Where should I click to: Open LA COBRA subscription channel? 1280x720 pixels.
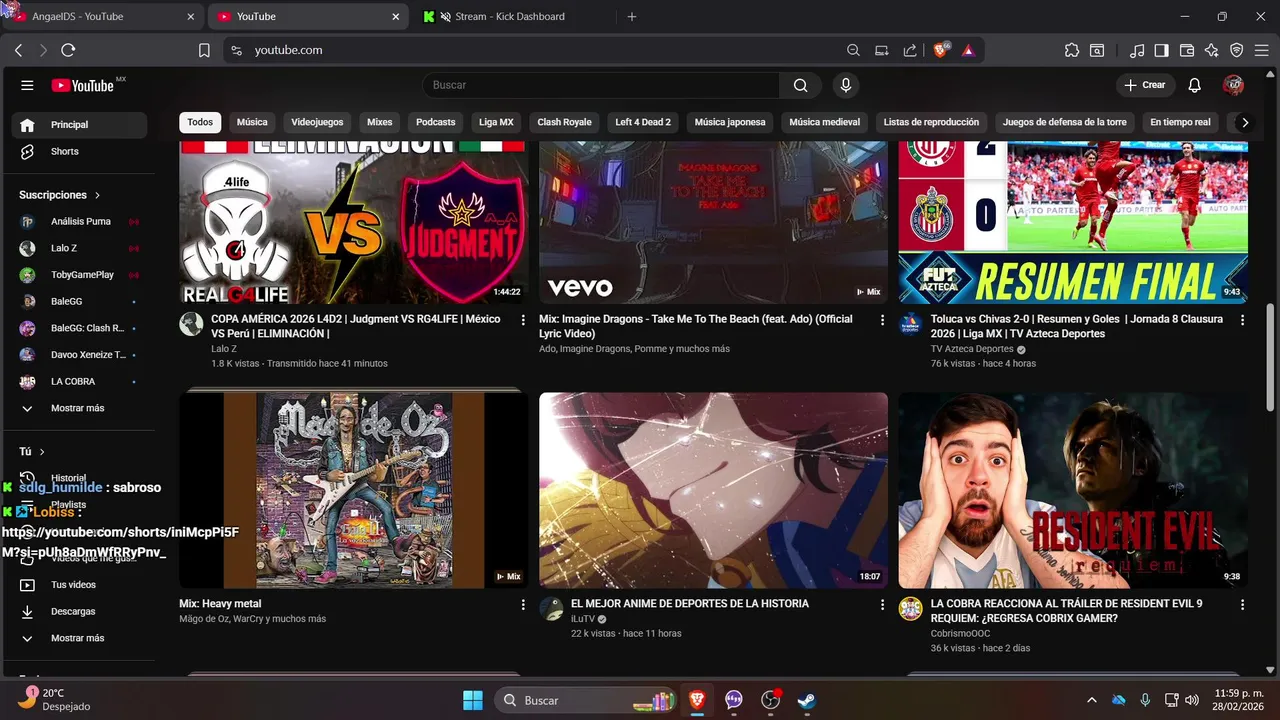[79, 381]
